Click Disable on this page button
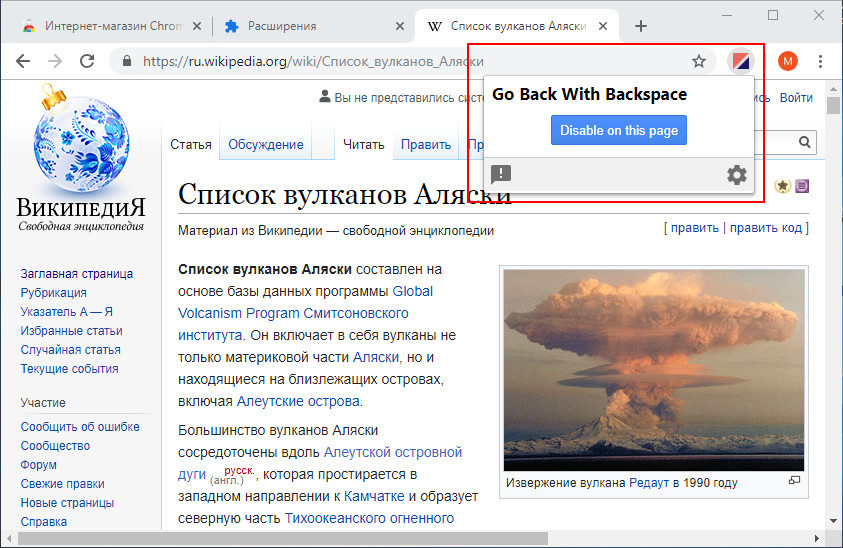This screenshot has height=548, width=843. (618, 130)
